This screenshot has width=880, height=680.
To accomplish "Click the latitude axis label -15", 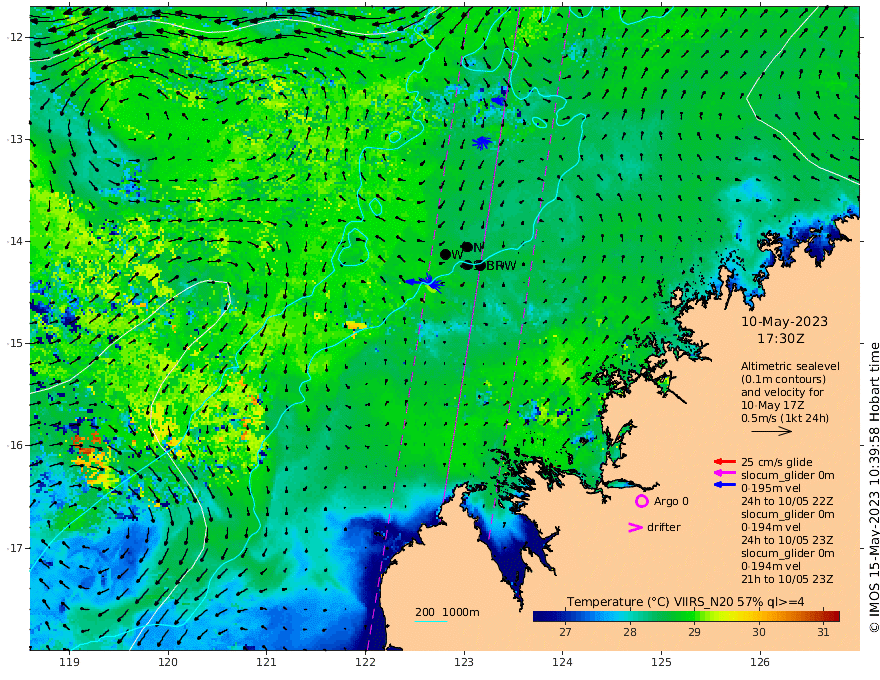I will tap(15, 343).
